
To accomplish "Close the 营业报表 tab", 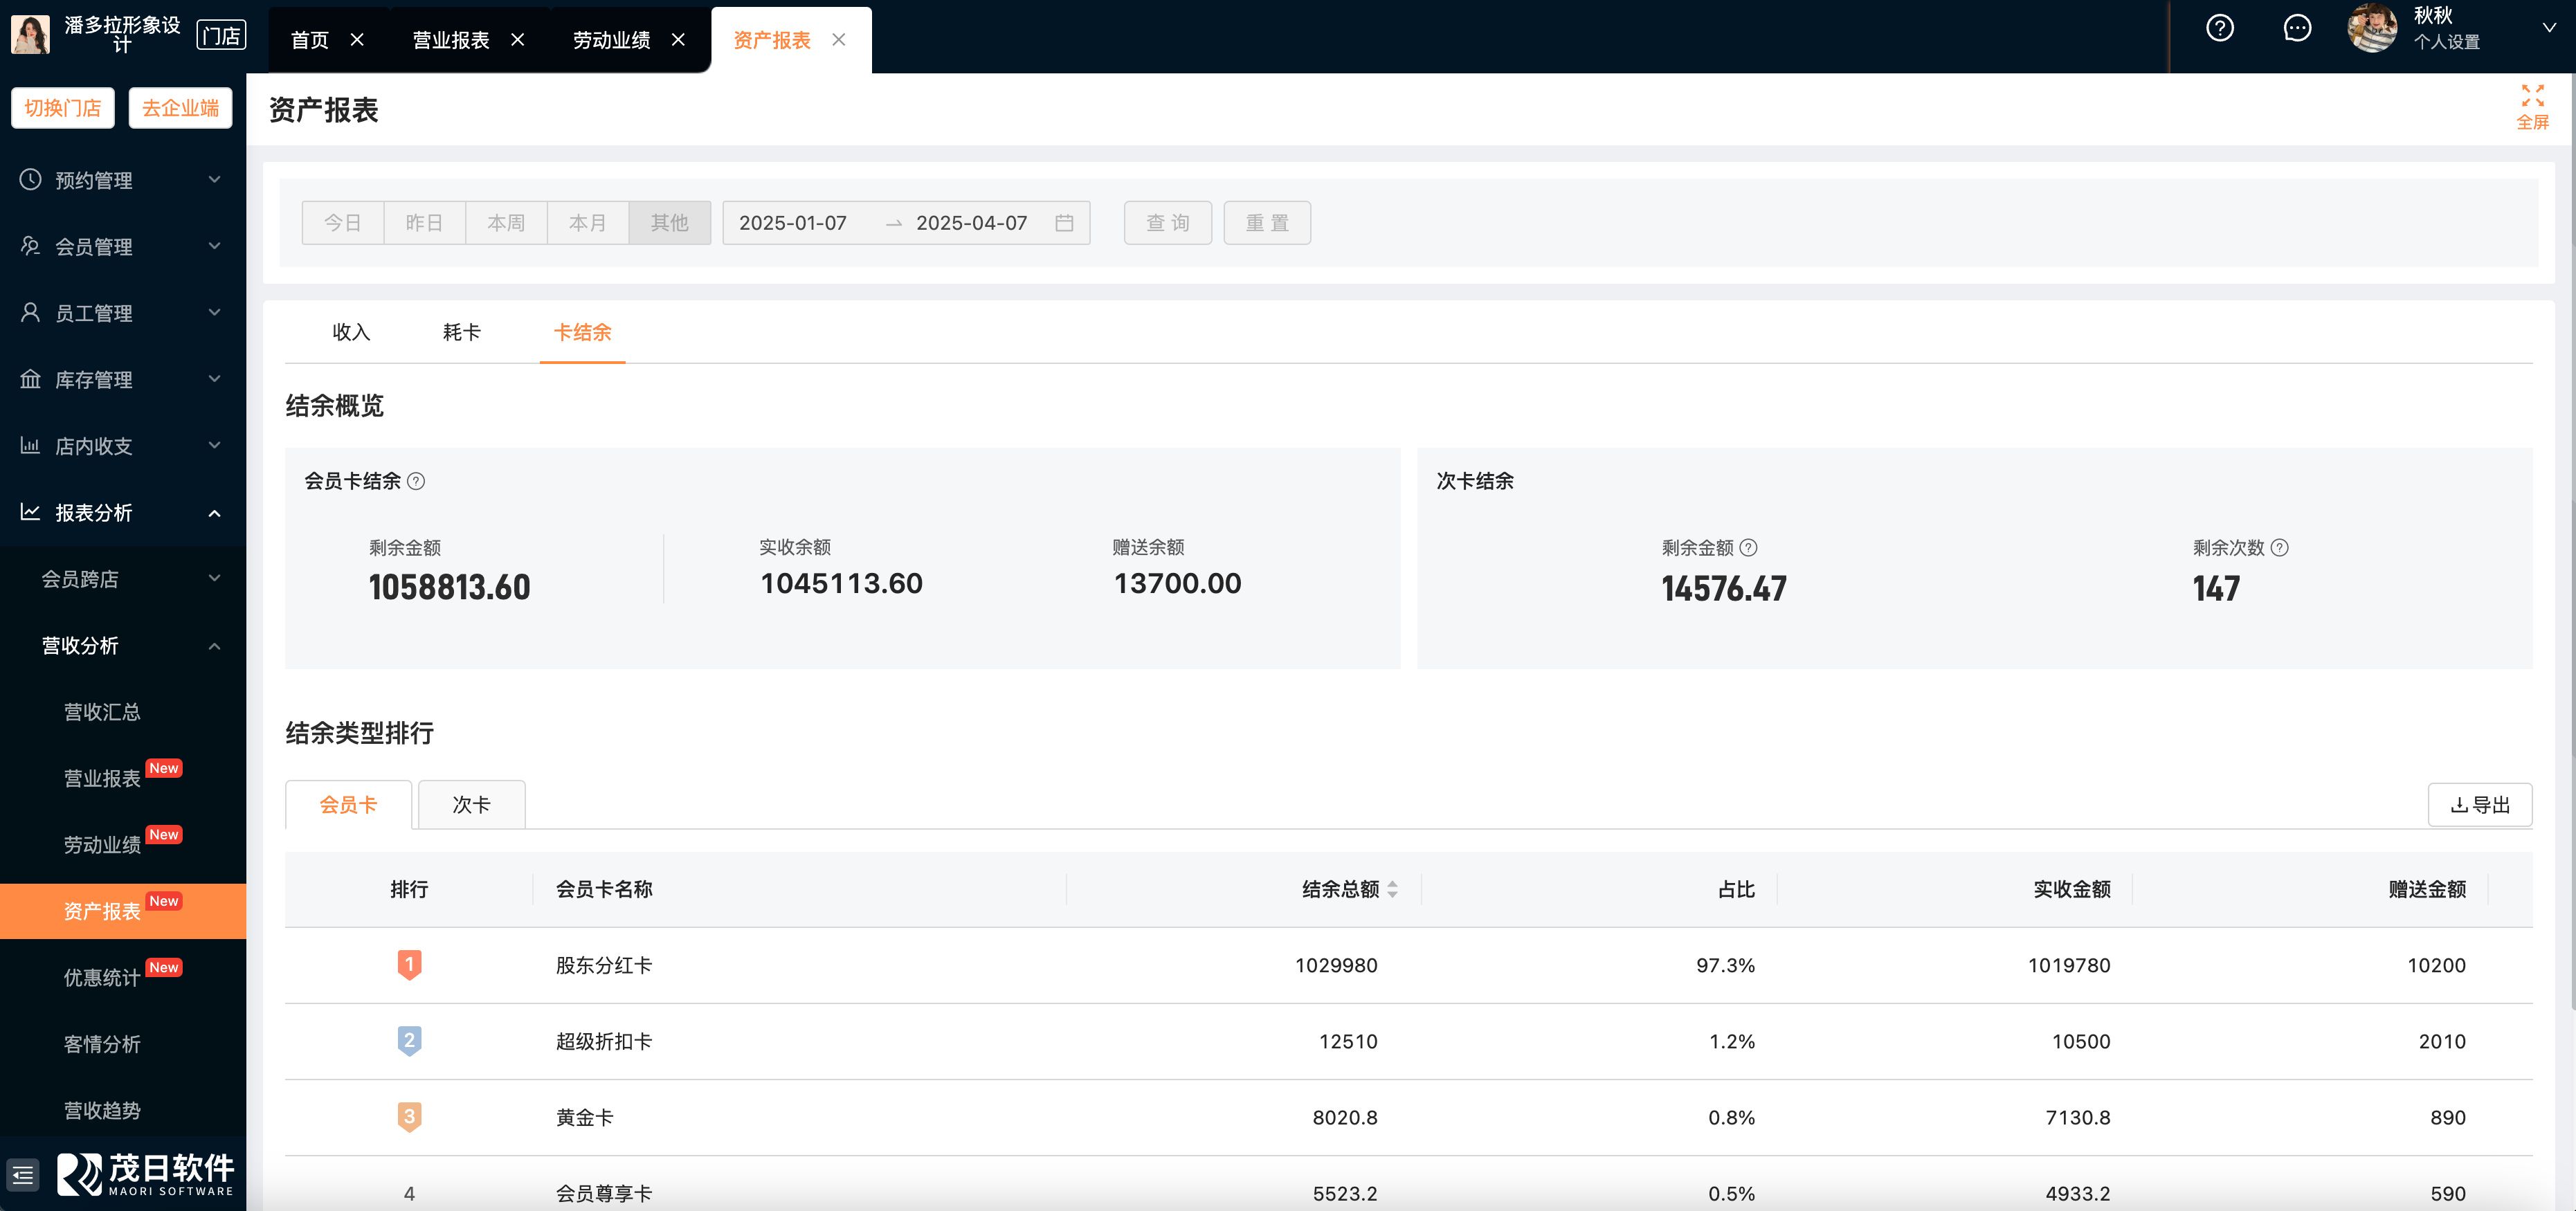I will point(517,40).
